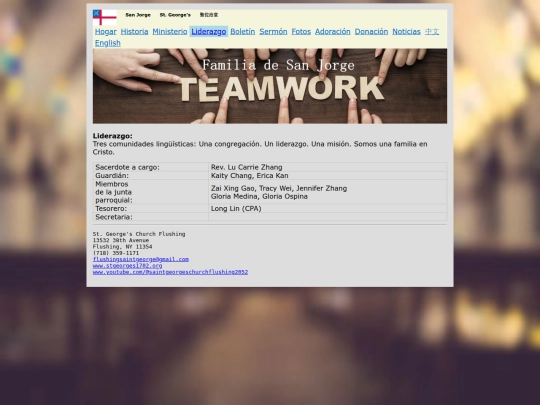Select 'Gloria Medina, Gloria Ospina' line
Image resolution: width=540 pixels, height=405 pixels.
coord(259,197)
